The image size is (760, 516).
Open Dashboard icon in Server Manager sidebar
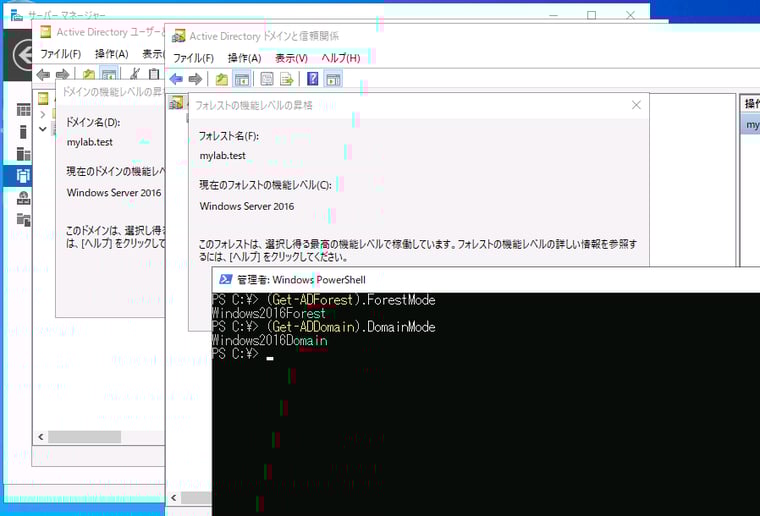[23, 109]
